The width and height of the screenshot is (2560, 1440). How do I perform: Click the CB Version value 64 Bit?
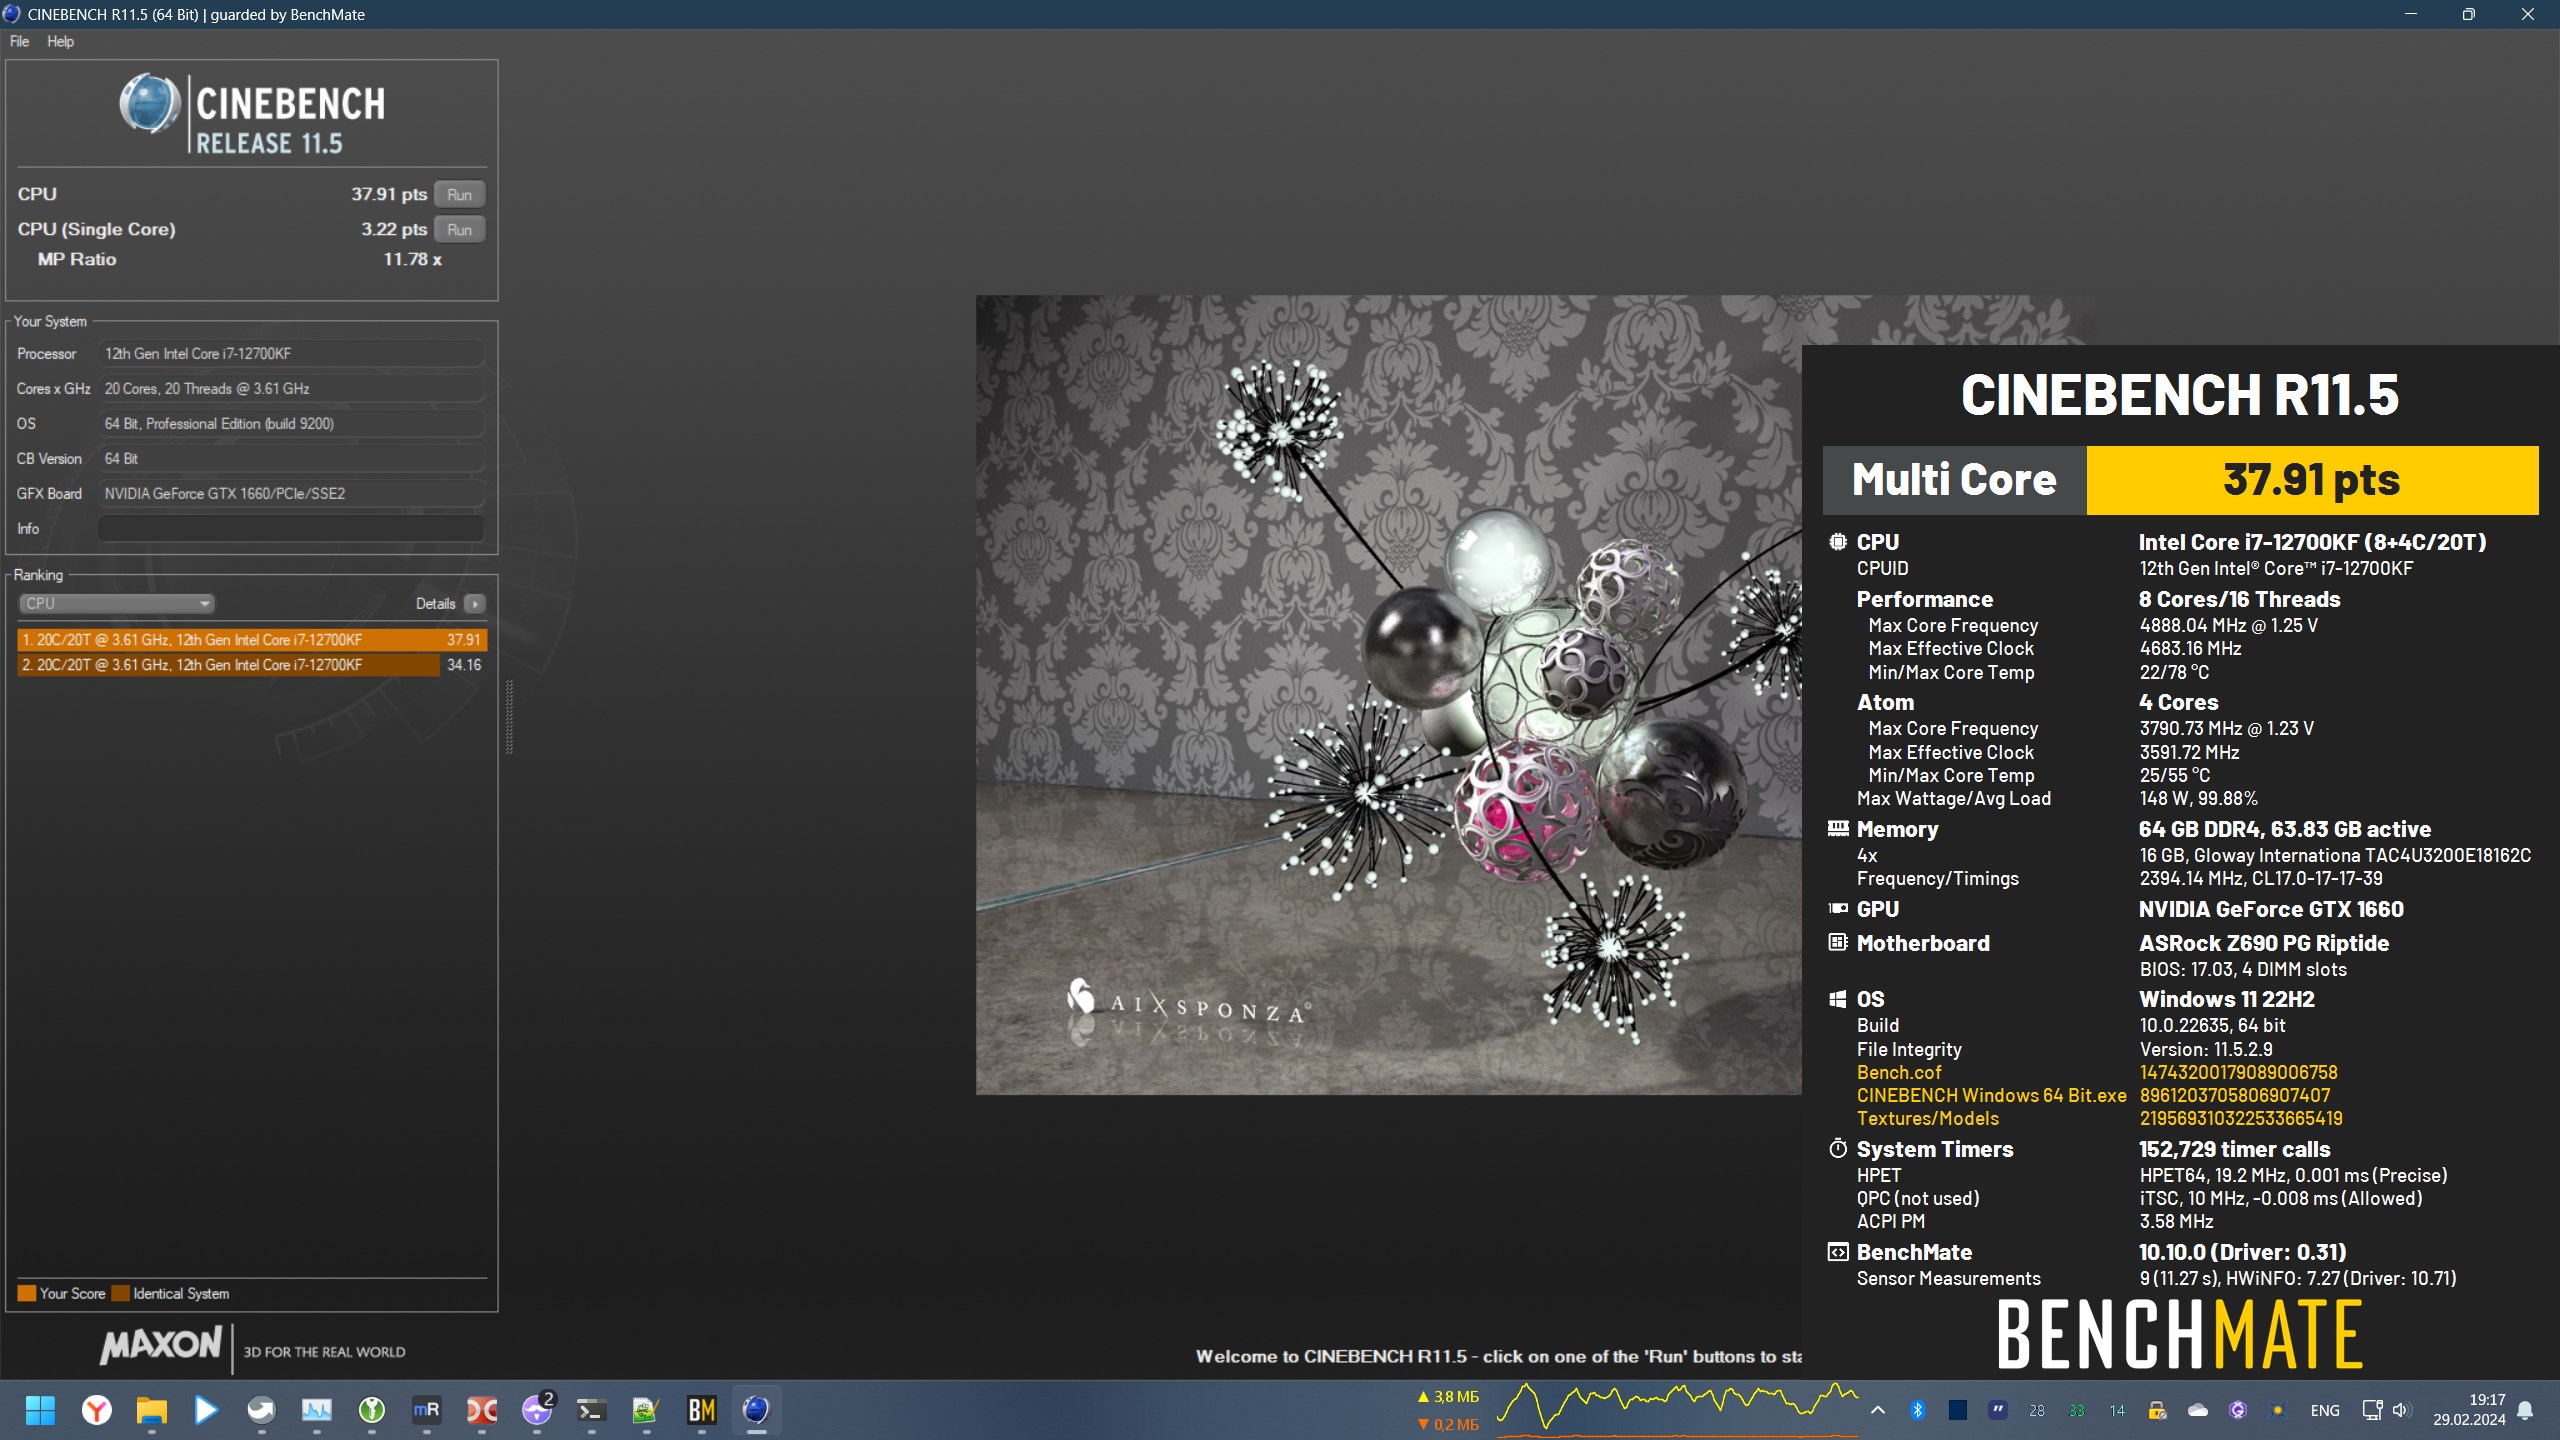coord(291,458)
